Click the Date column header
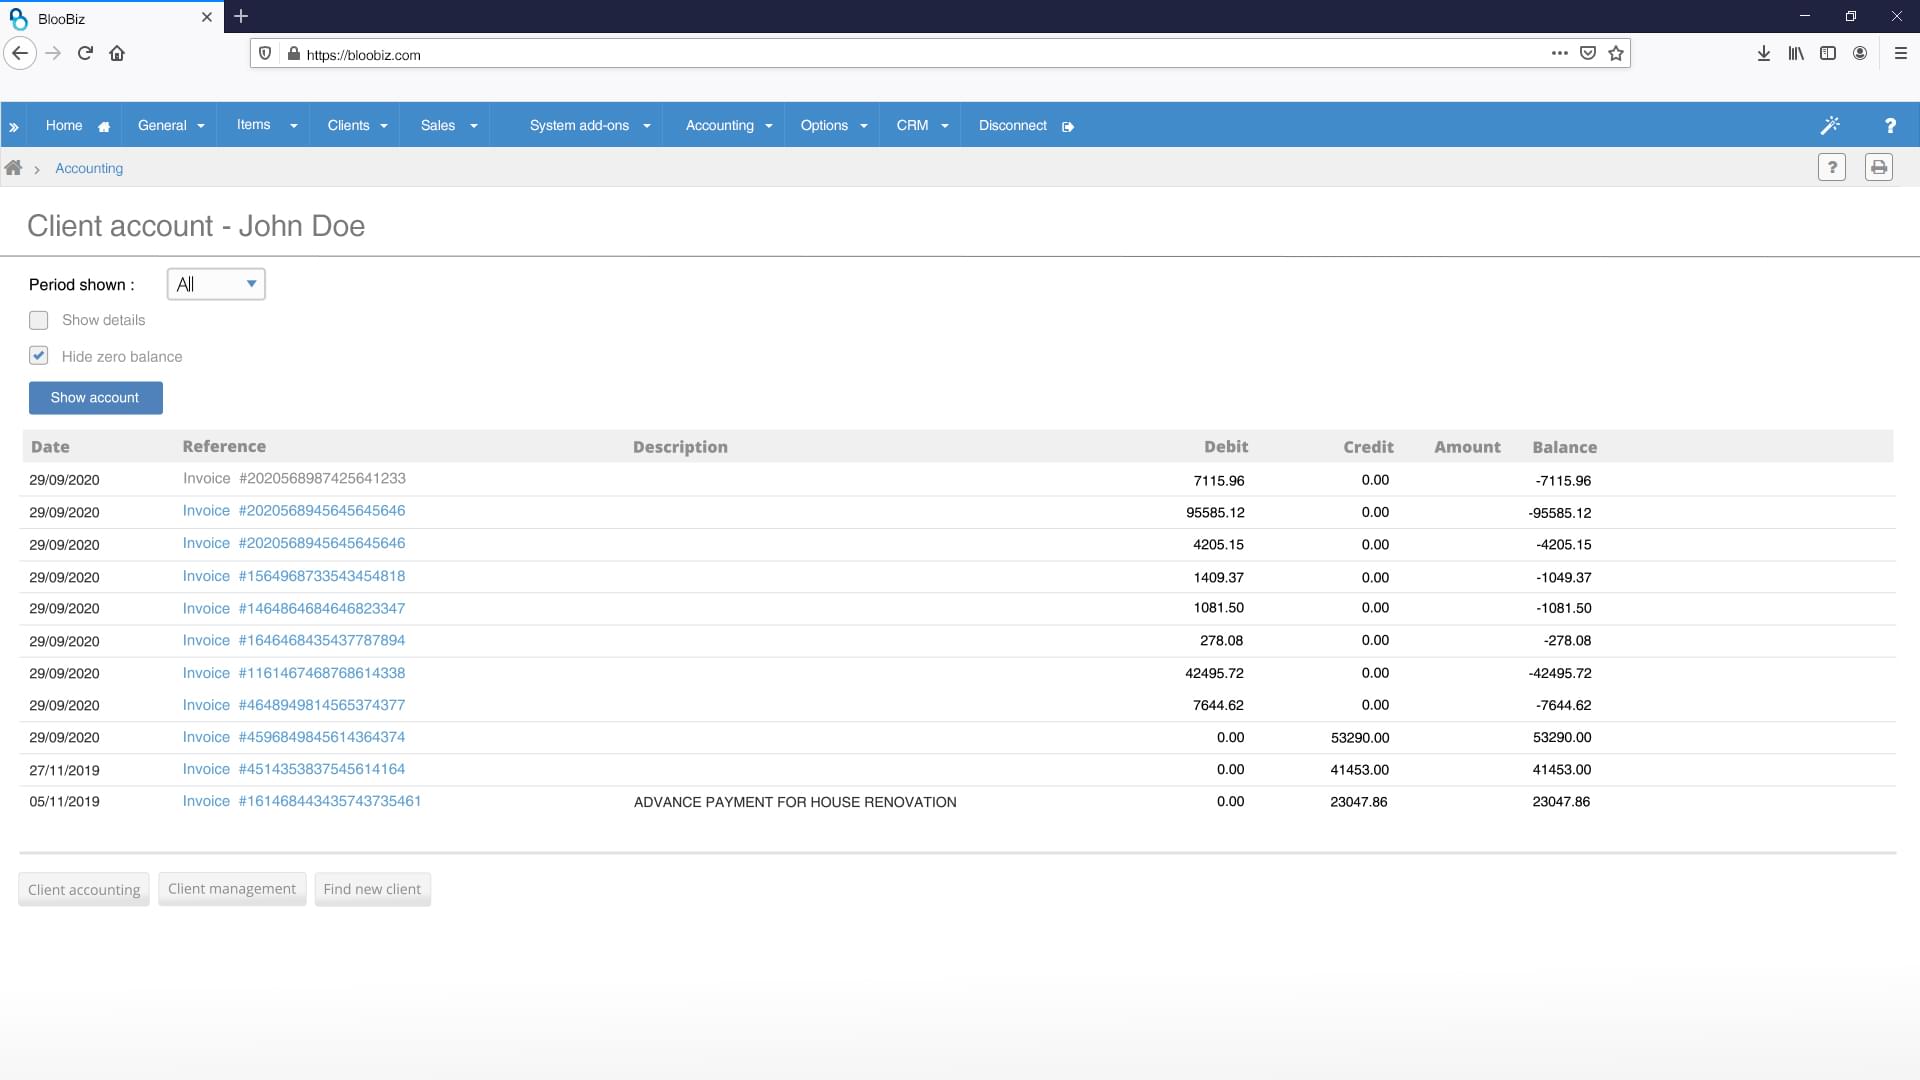 [50, 447]
